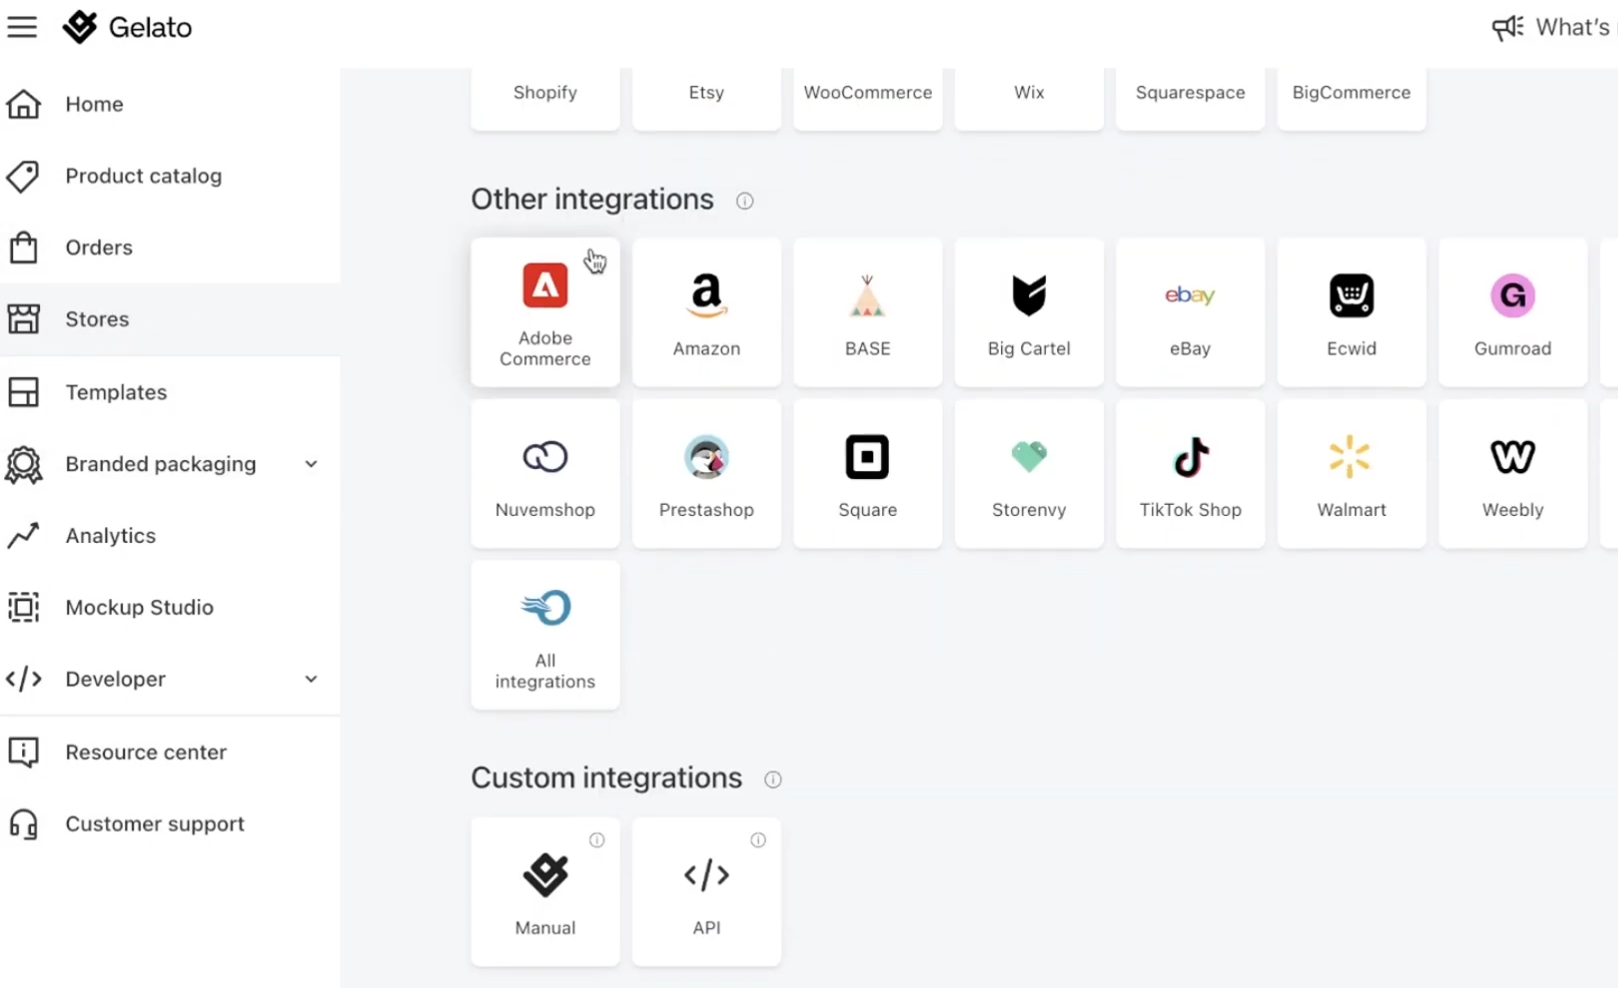Click the Resource center info icon
1618x988 pixels.
[x=24, y=752]
